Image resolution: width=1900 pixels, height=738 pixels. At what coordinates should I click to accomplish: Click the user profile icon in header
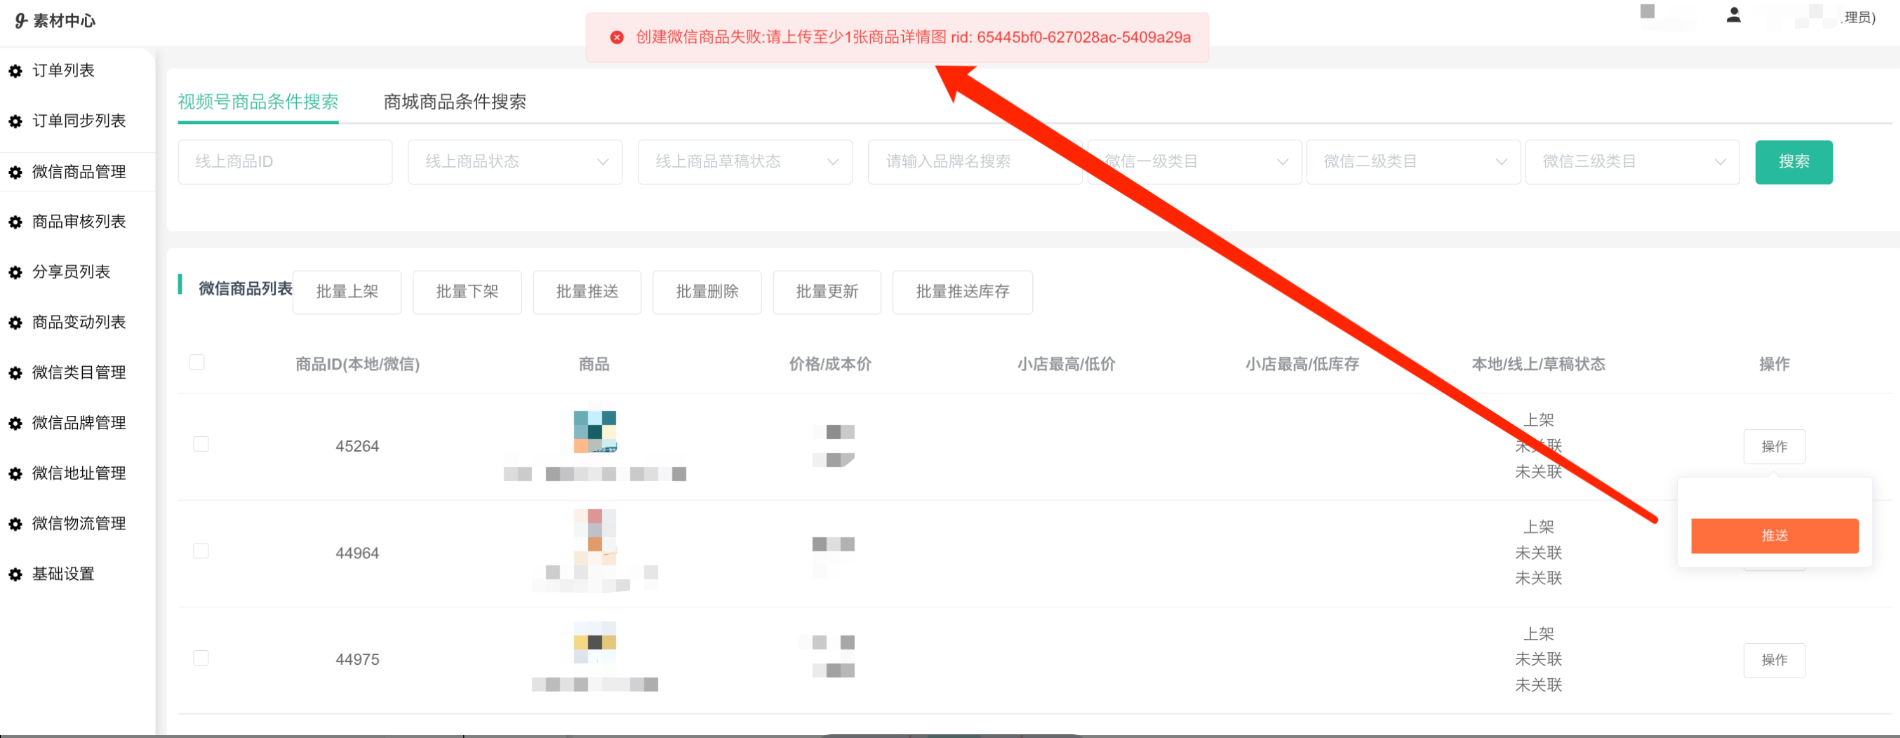1734,15
